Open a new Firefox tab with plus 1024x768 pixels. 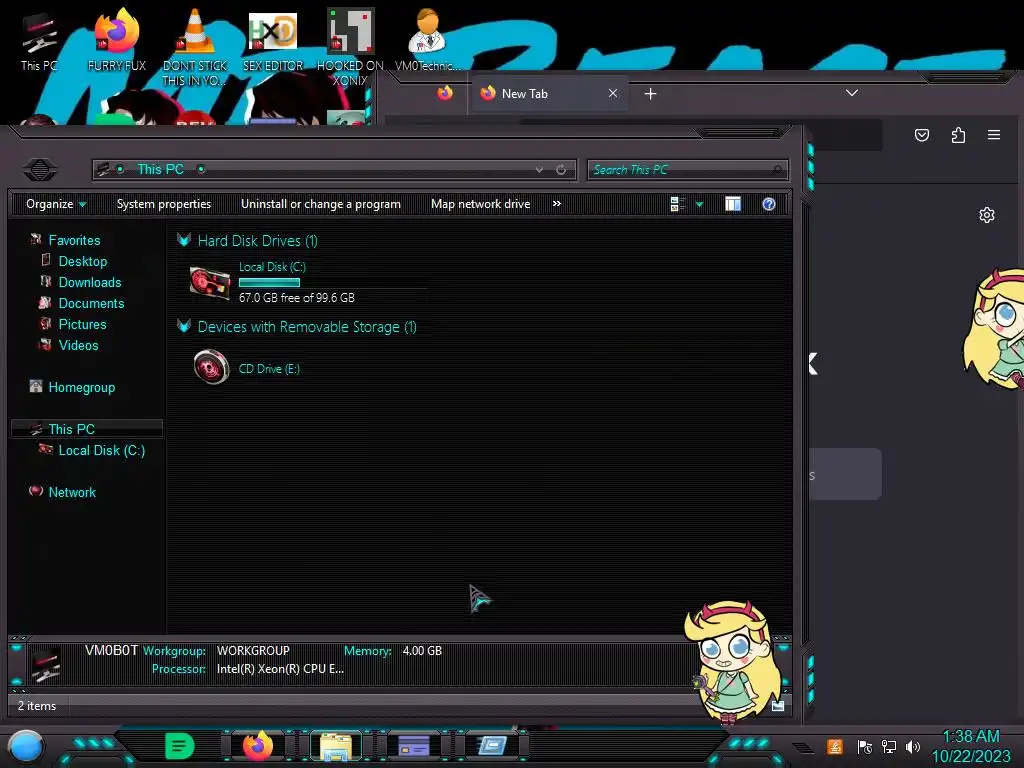[650, 94]
